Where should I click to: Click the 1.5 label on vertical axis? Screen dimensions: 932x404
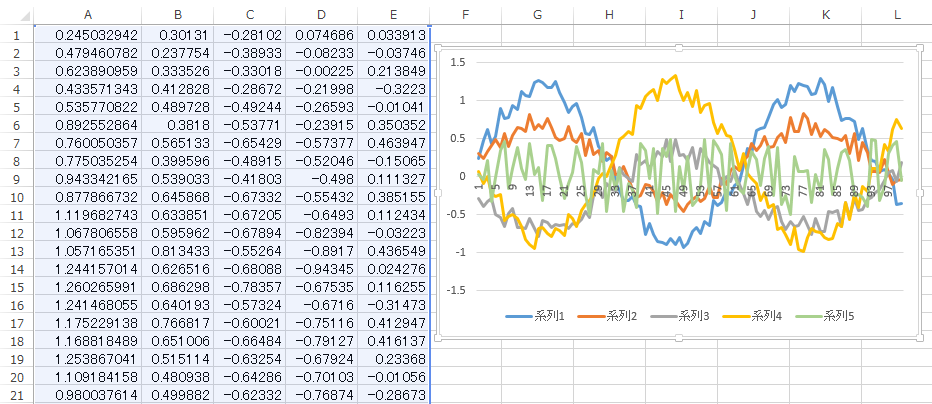click(457, 62)
